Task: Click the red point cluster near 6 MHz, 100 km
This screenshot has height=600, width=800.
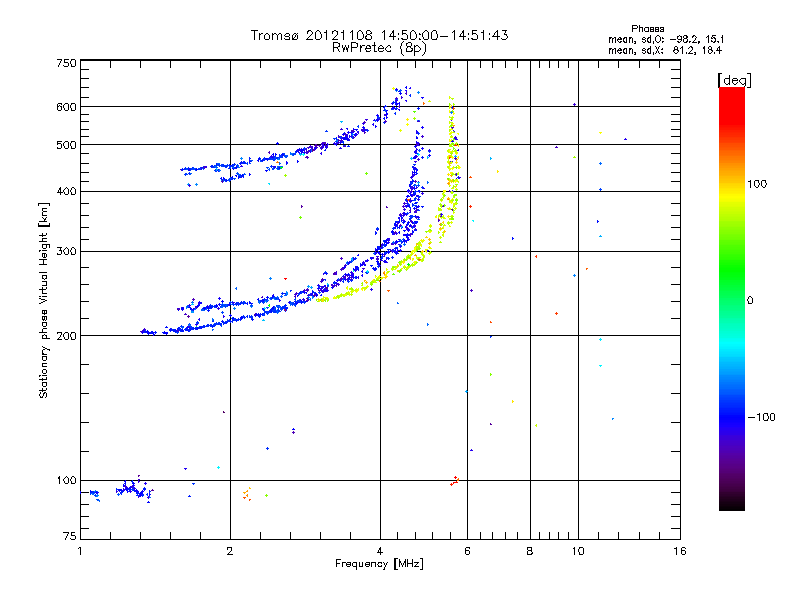Action: pyautogui.click(x=455, y=481)
